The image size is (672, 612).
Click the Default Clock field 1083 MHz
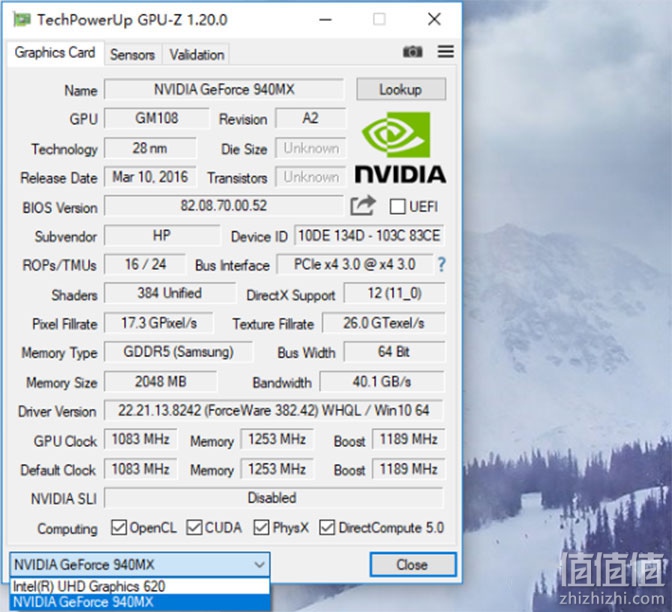point(141,469)
